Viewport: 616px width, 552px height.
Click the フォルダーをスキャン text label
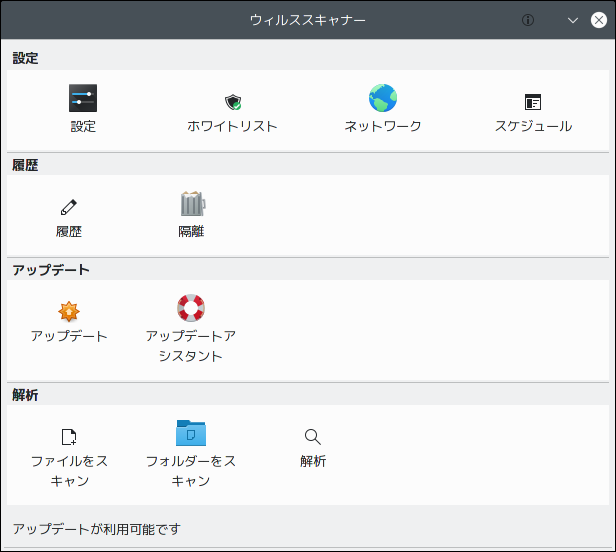191,471
